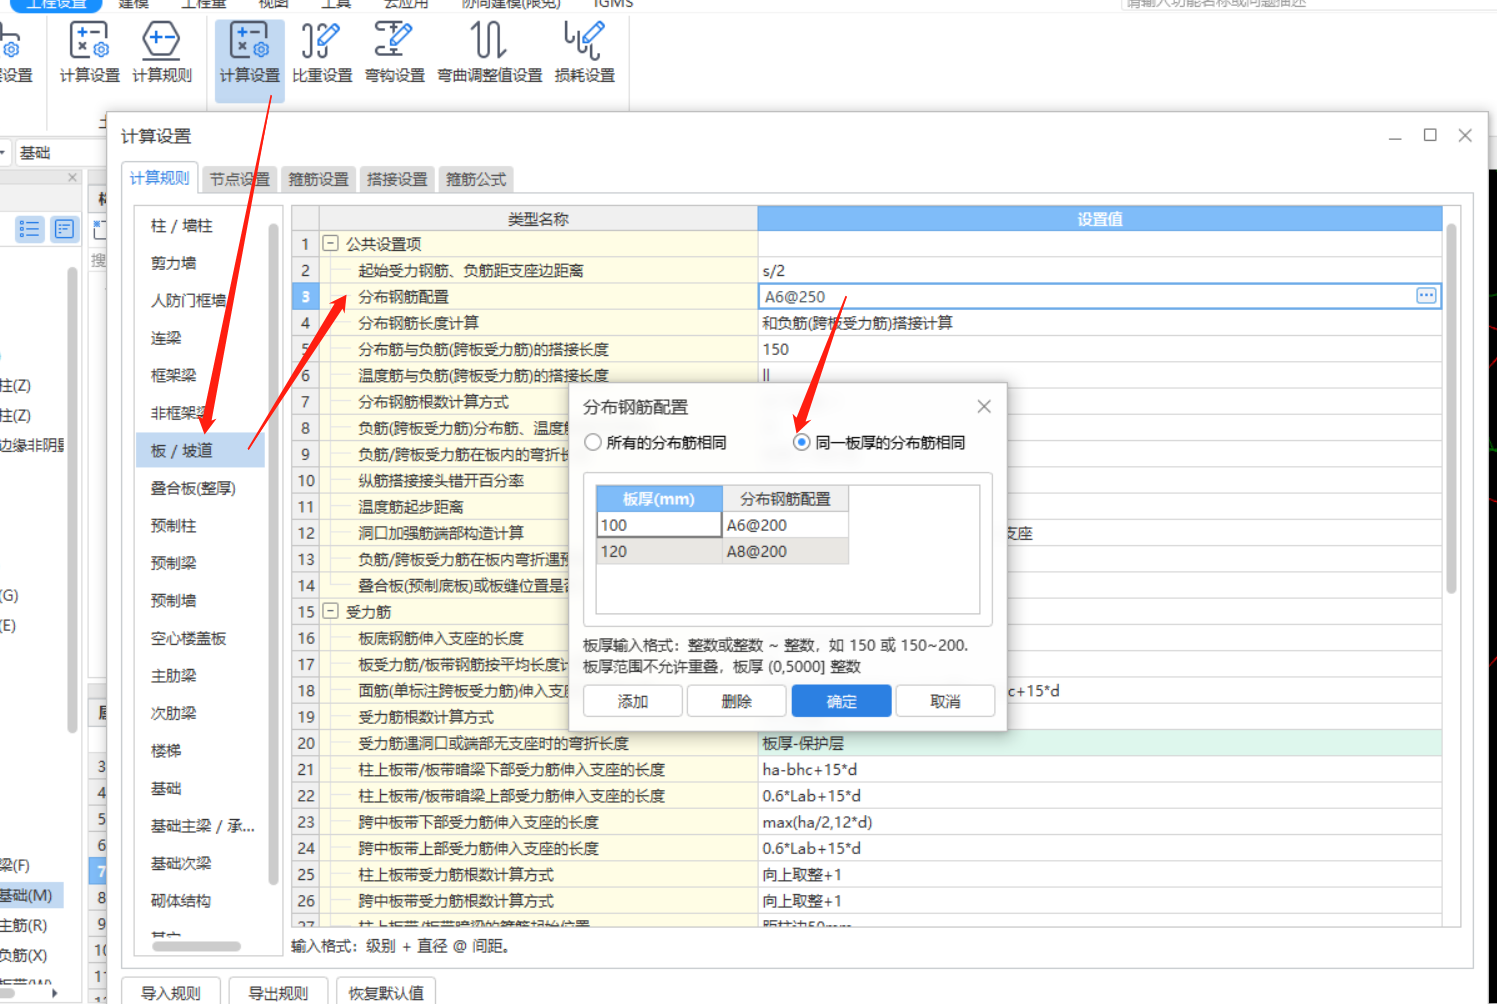Screen dimensions: 1497x1004
Task: Click the 板厚 120 cell
Action: point(659,551)
